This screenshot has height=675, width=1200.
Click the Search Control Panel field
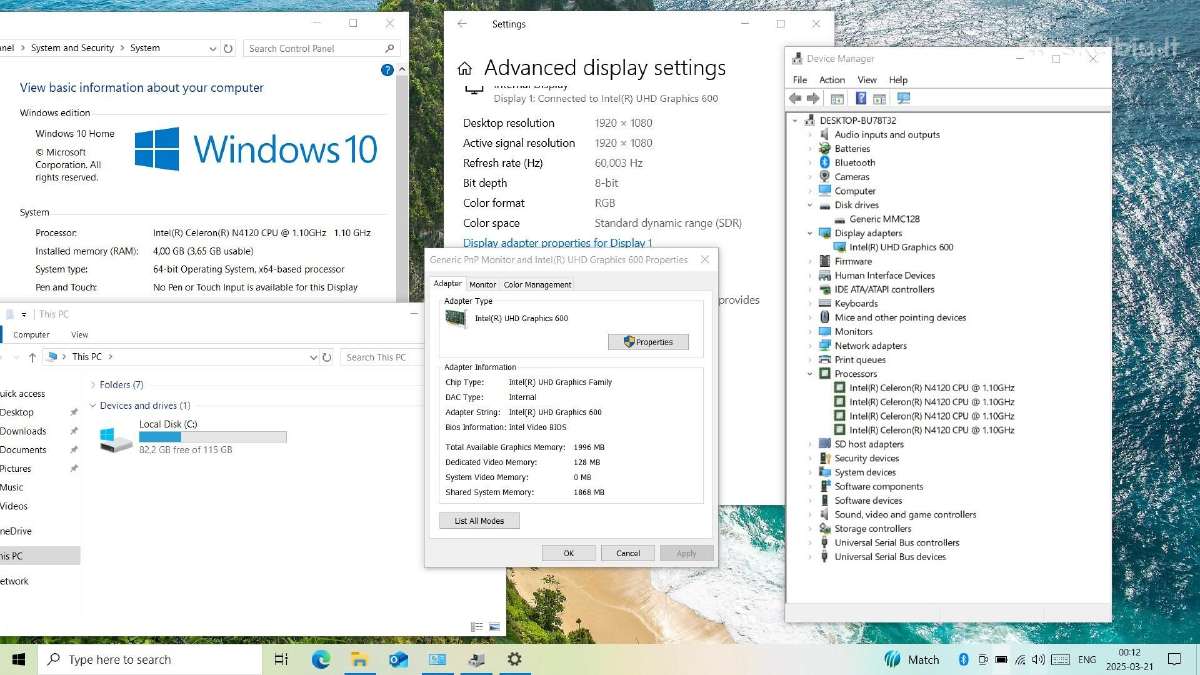(321, 48)
